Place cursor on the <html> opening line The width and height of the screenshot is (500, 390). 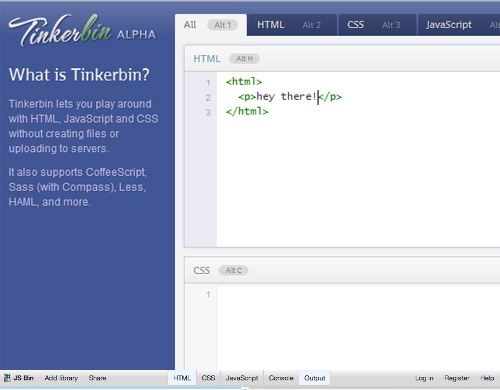point(244,82)
